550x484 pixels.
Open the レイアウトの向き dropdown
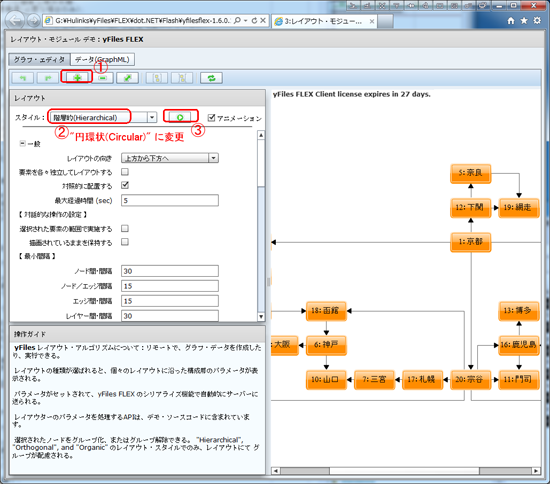170,158
